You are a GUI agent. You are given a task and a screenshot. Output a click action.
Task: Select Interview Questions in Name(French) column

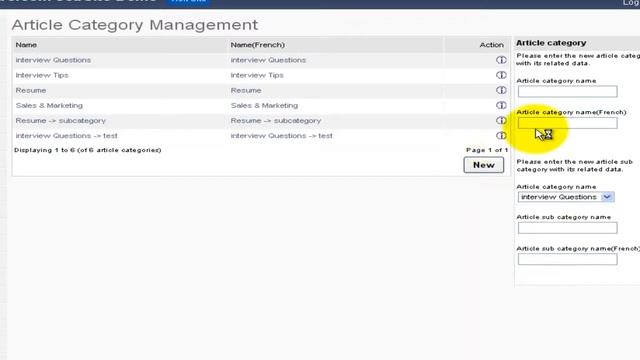[x=268, y=60]
